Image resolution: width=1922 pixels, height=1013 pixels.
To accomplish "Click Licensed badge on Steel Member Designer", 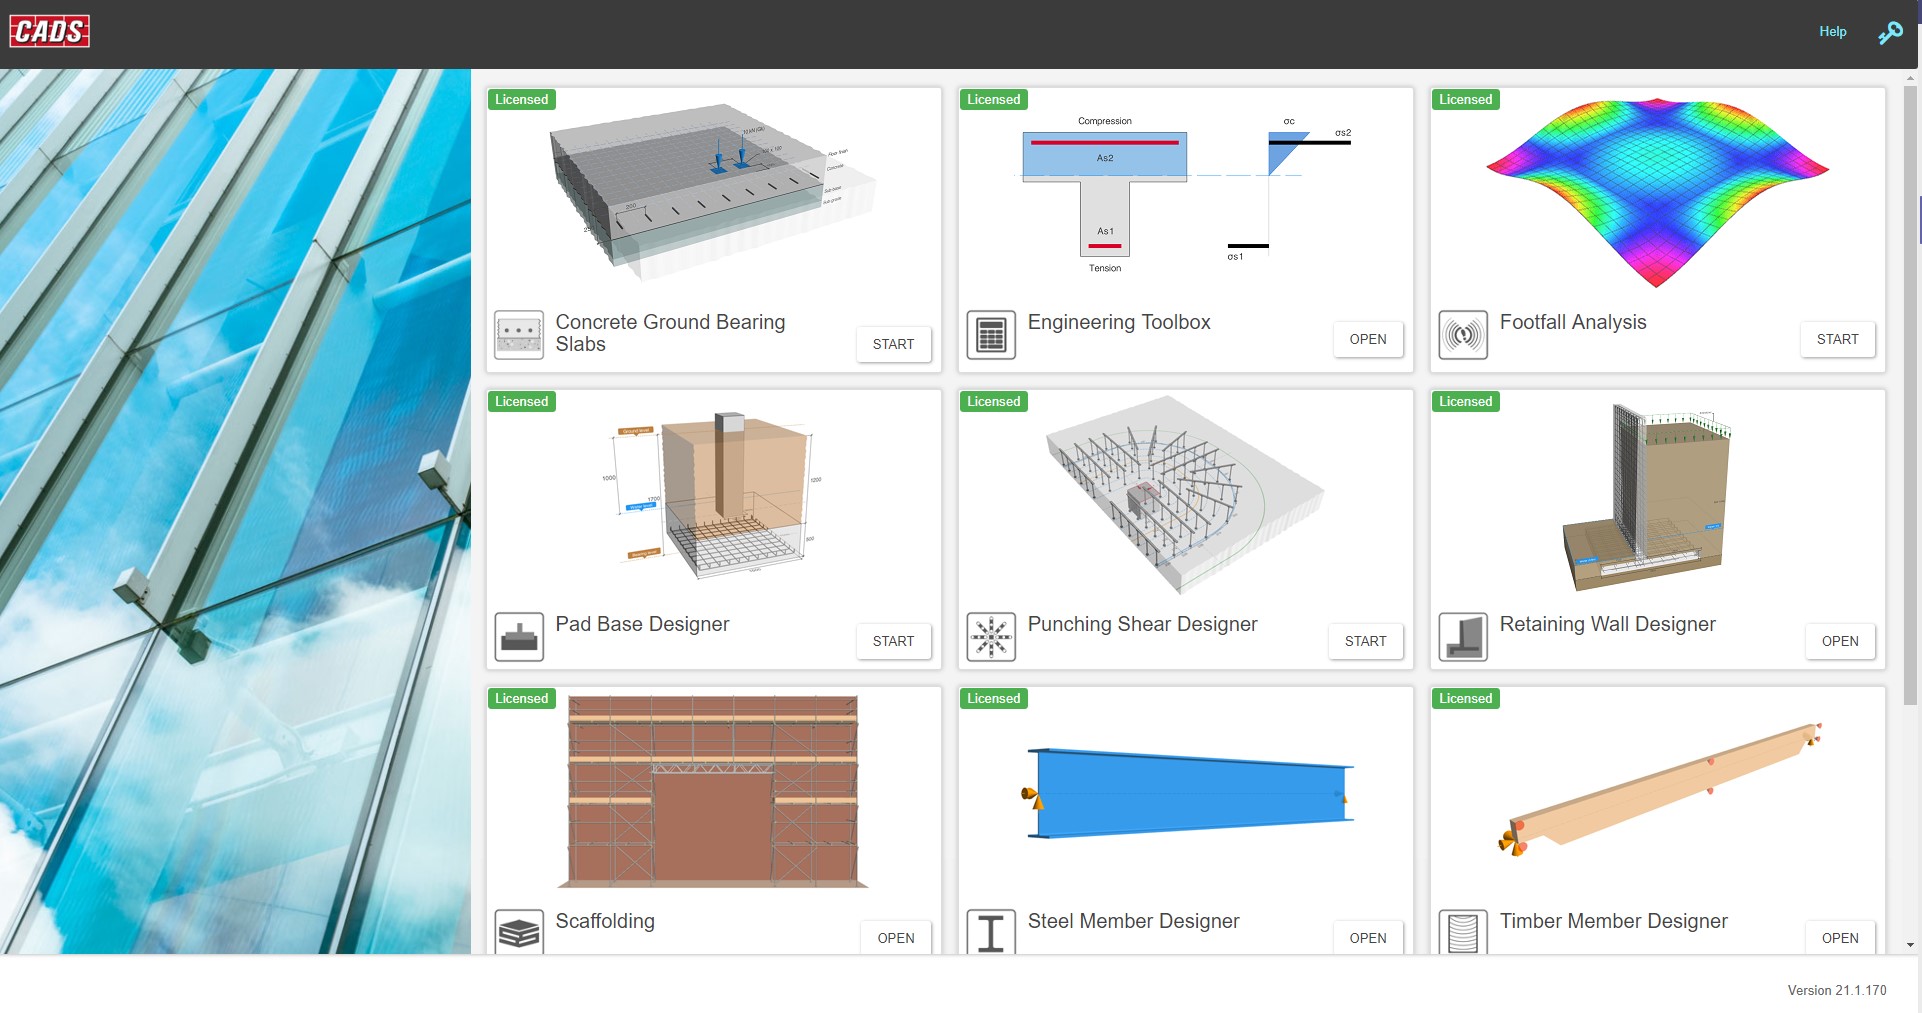I will click(x=994, y=698).
